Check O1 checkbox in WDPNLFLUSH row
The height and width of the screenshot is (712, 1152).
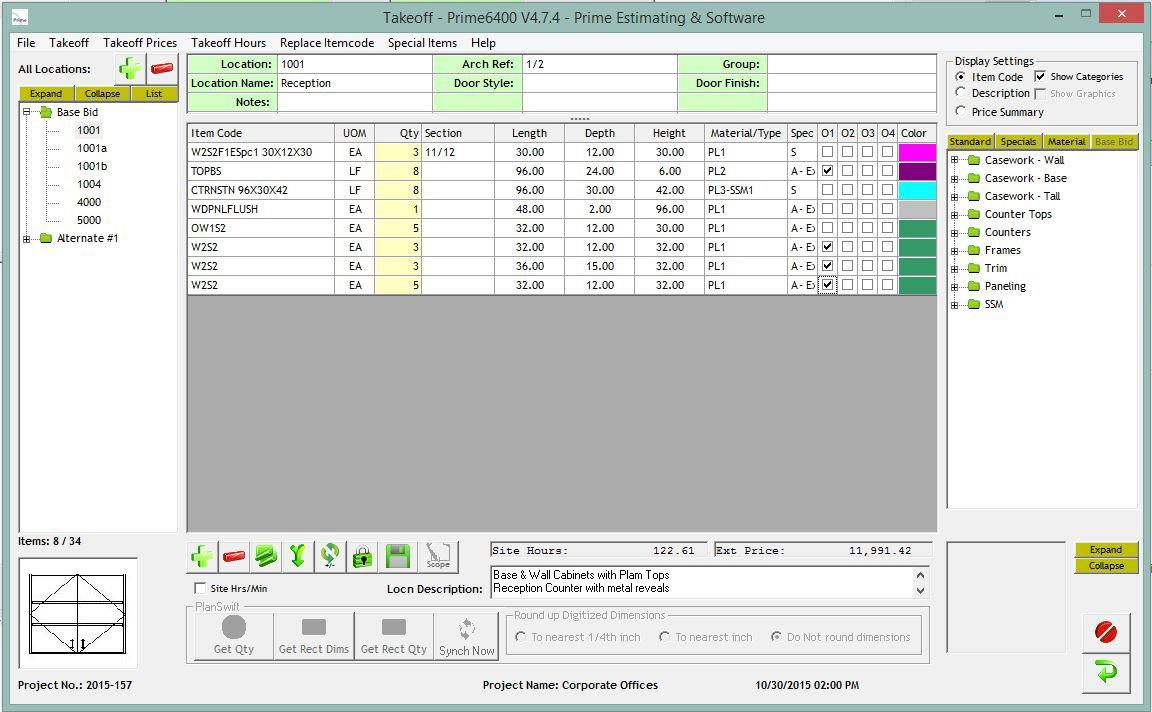(827, 209)
